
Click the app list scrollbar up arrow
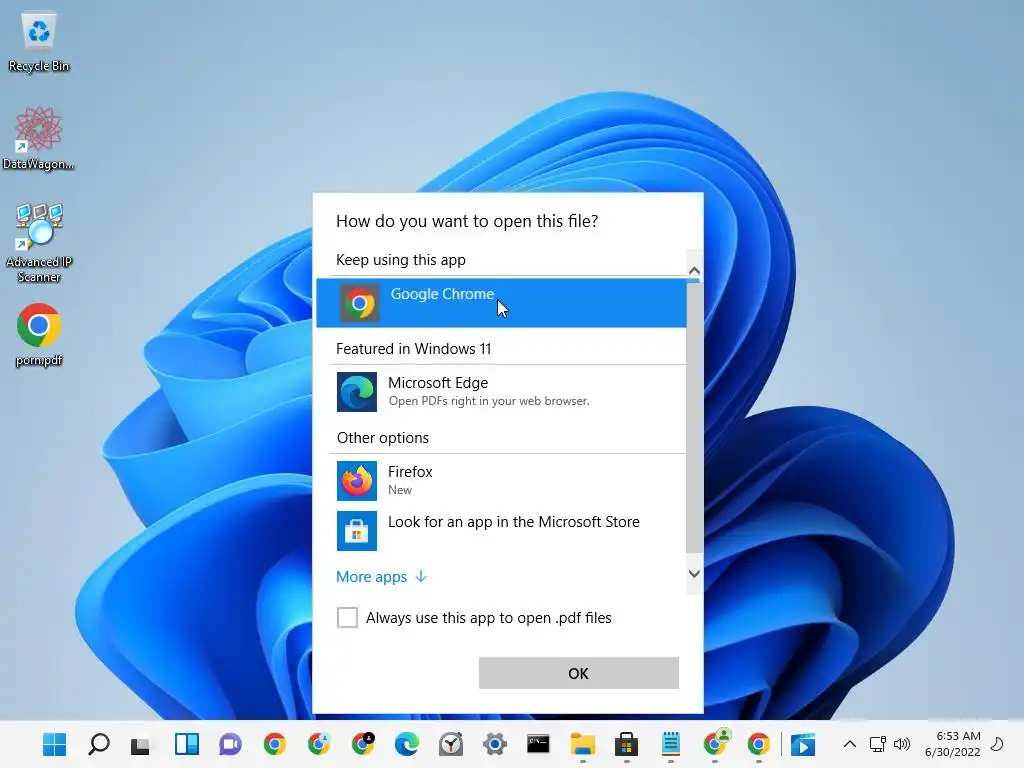click(x=694, y=270)
